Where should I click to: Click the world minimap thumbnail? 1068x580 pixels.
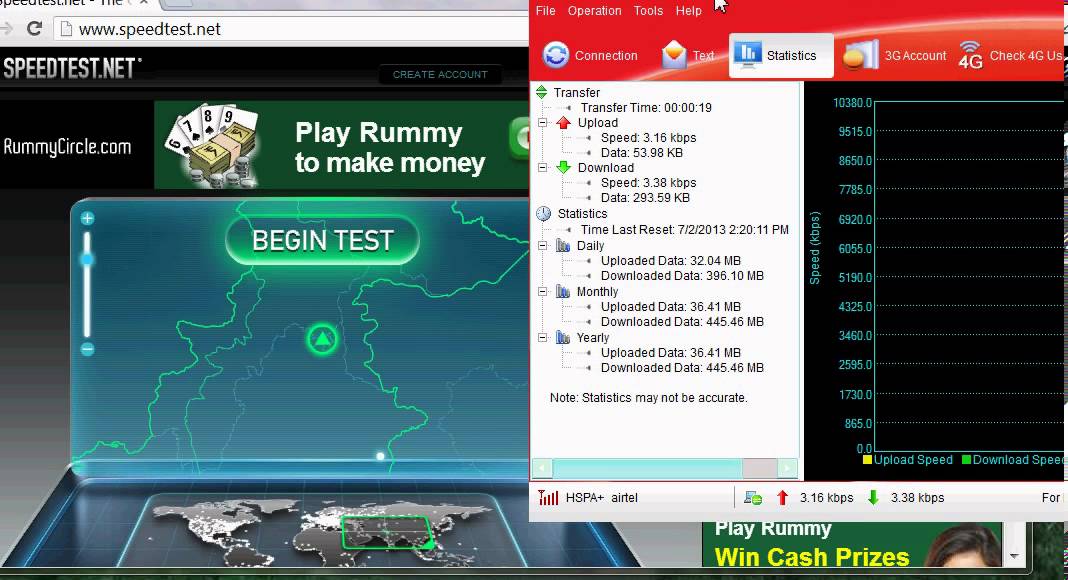click(320, 531)
